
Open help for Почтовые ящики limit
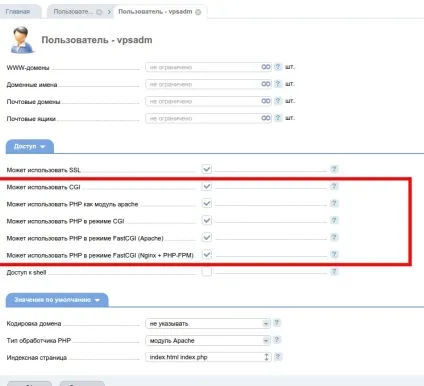click(x=278, y=118)
